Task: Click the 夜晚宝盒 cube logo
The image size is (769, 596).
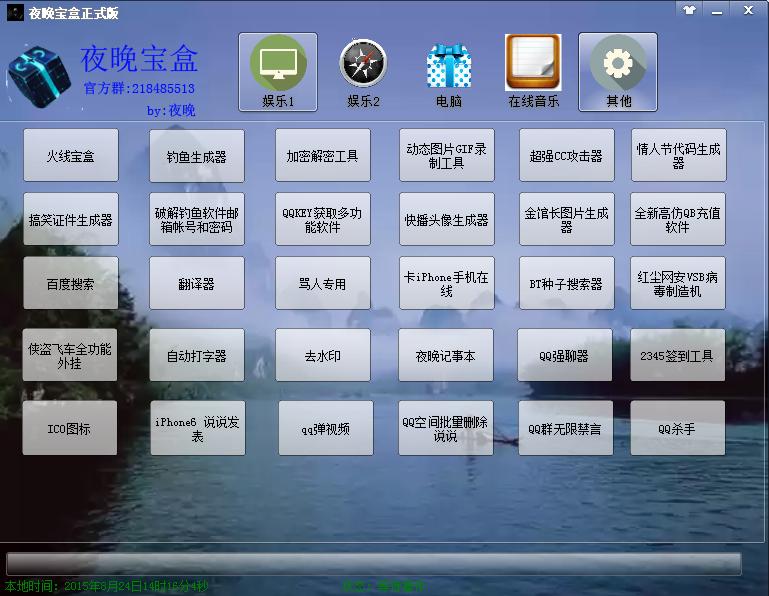Action: [39, 76]
